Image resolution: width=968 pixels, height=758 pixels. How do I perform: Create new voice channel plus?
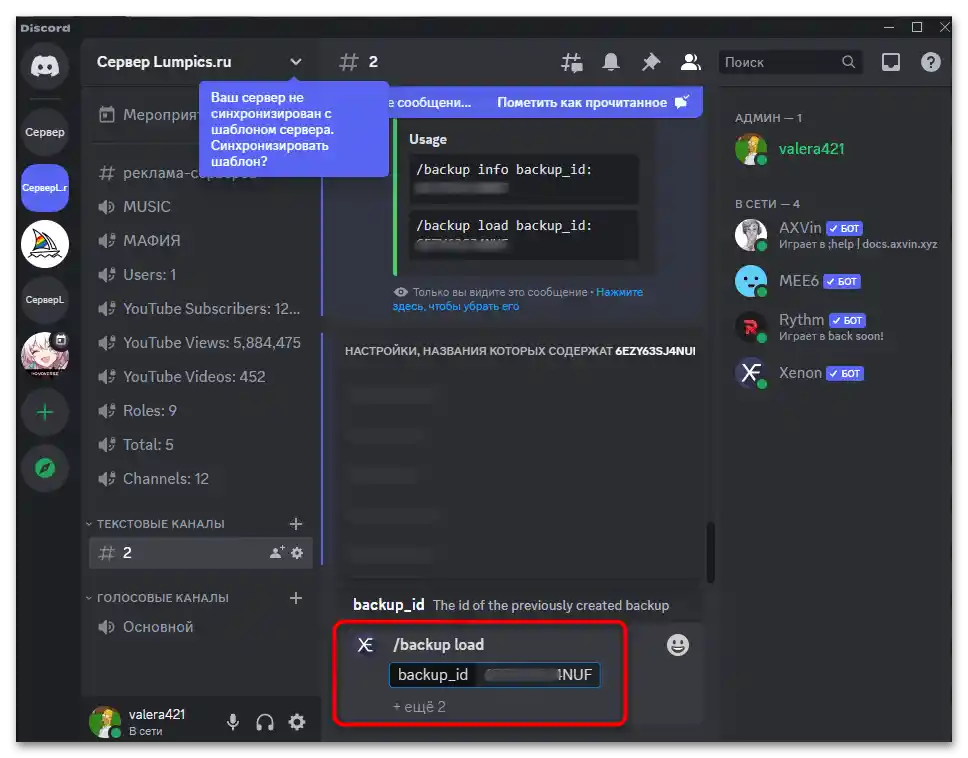pos(296,598)
